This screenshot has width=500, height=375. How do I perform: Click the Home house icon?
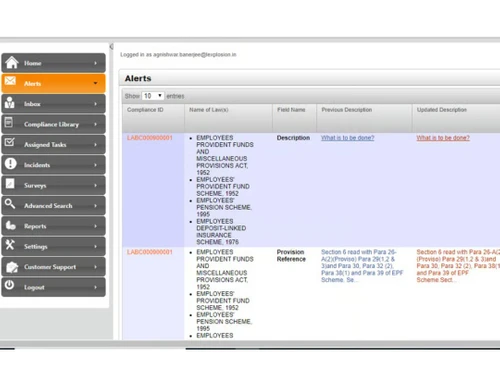(12, 62)
